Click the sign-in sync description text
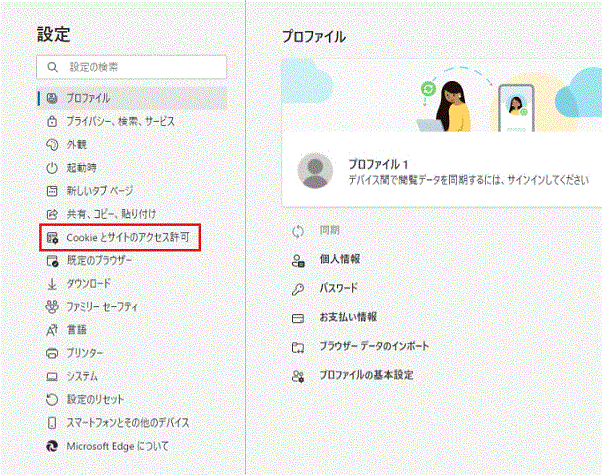The width and height of the screenshot is (602, 475). [x=468, y=180]
